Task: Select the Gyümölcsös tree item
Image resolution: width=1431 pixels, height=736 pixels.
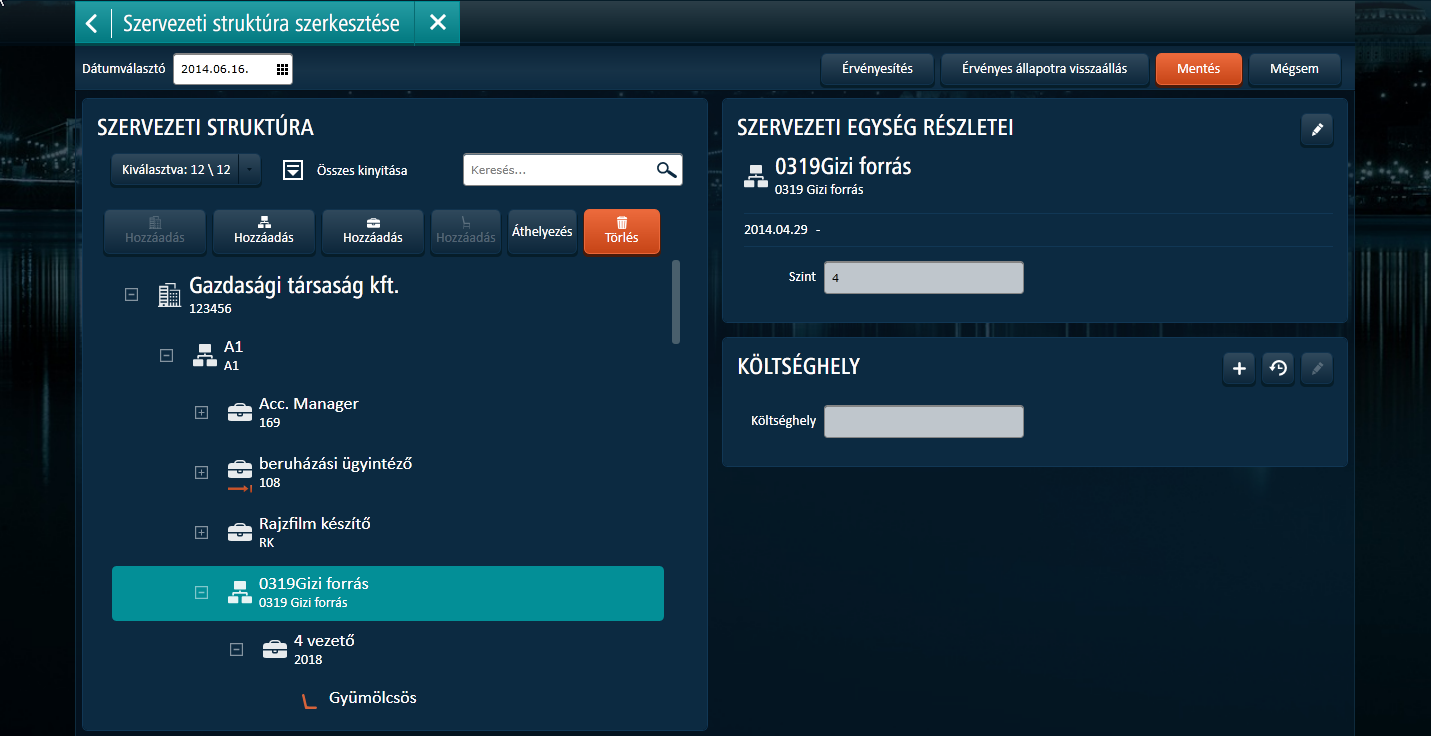Action: [372, 698]
